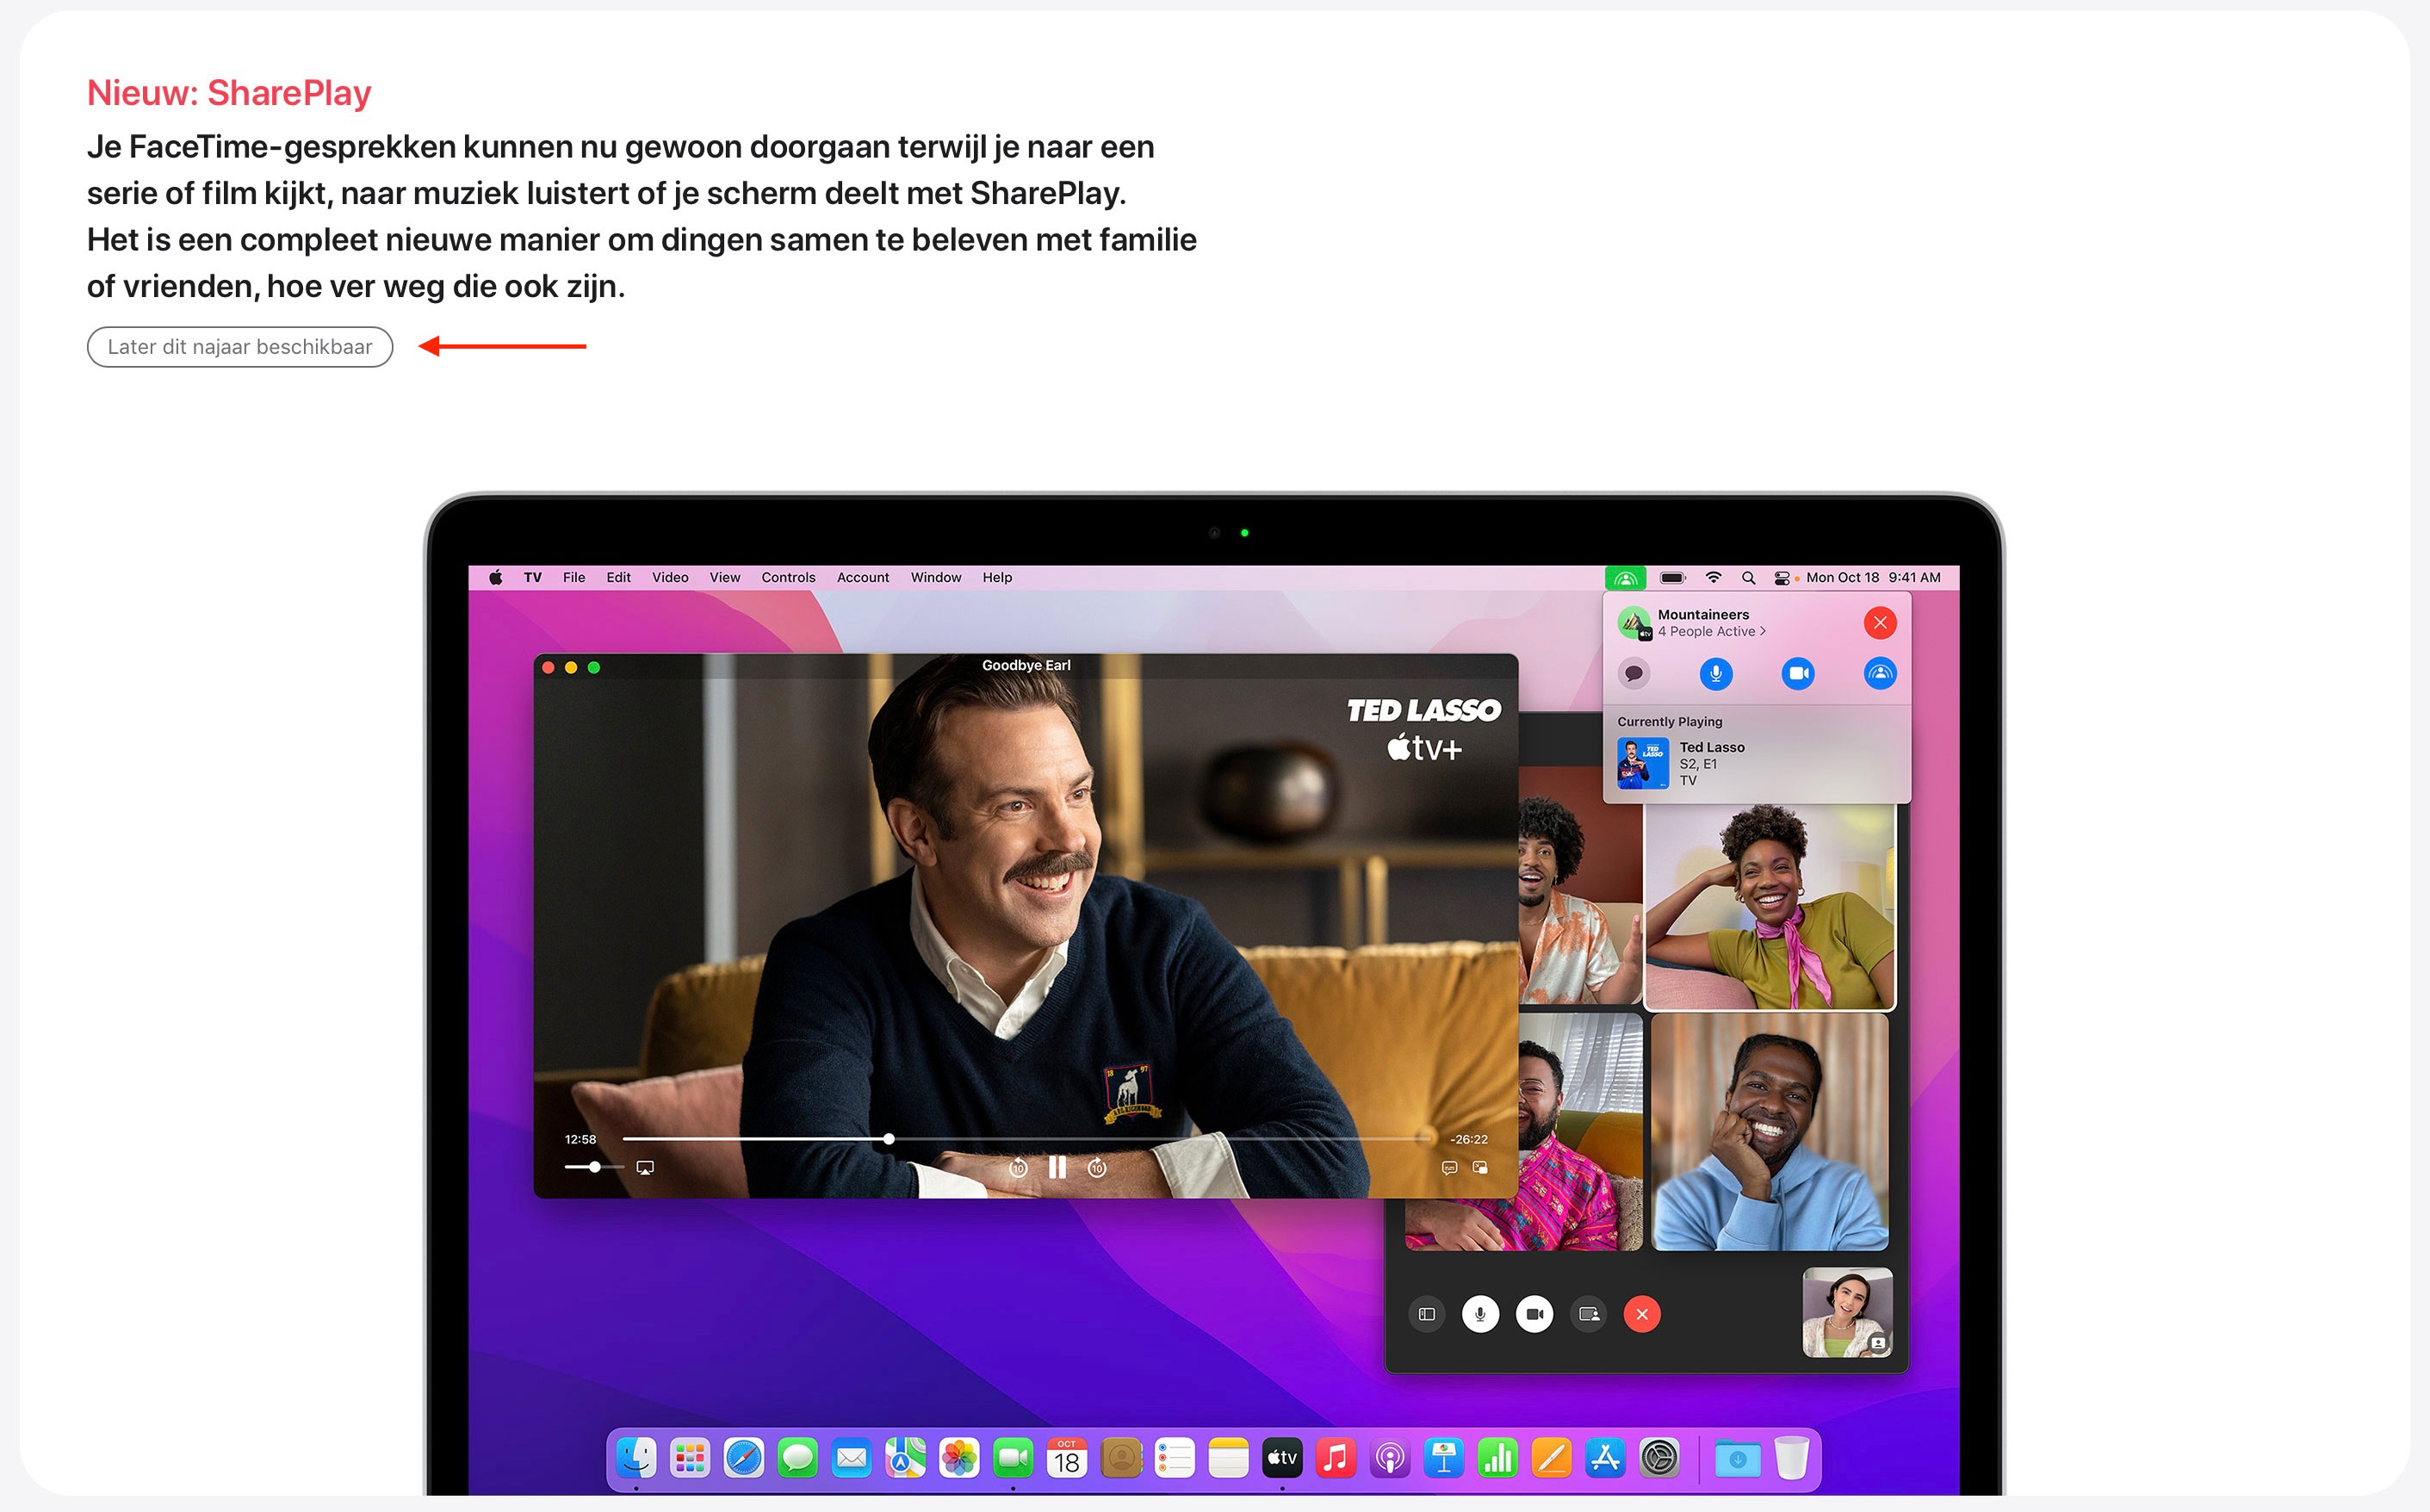Open the Apple menu

(496, 577)
